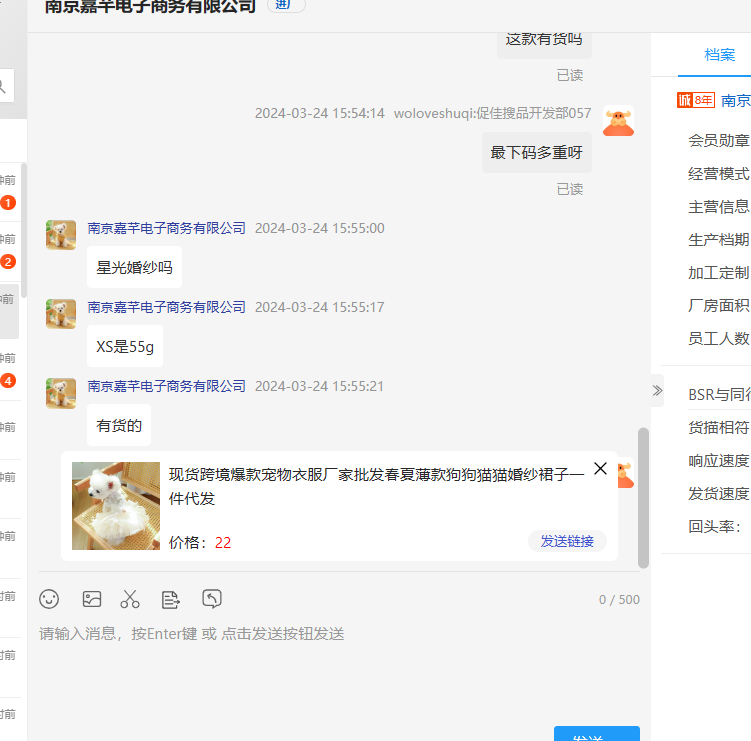Image resolution: width=751 pixels, height=741 pixels.
Task: Click the pet wedding dress product thumbnail
Action: (x=116, y=505)
